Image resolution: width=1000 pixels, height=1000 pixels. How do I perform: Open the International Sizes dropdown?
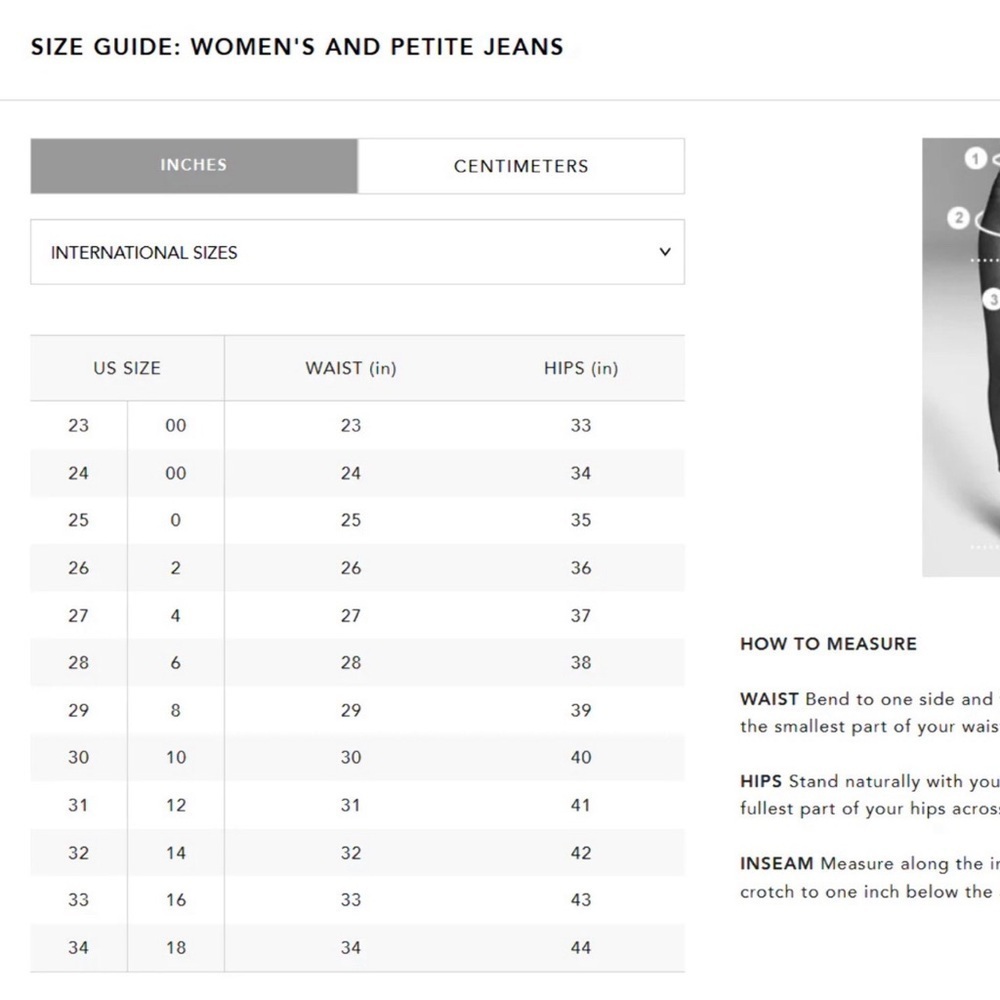point(357,252)
